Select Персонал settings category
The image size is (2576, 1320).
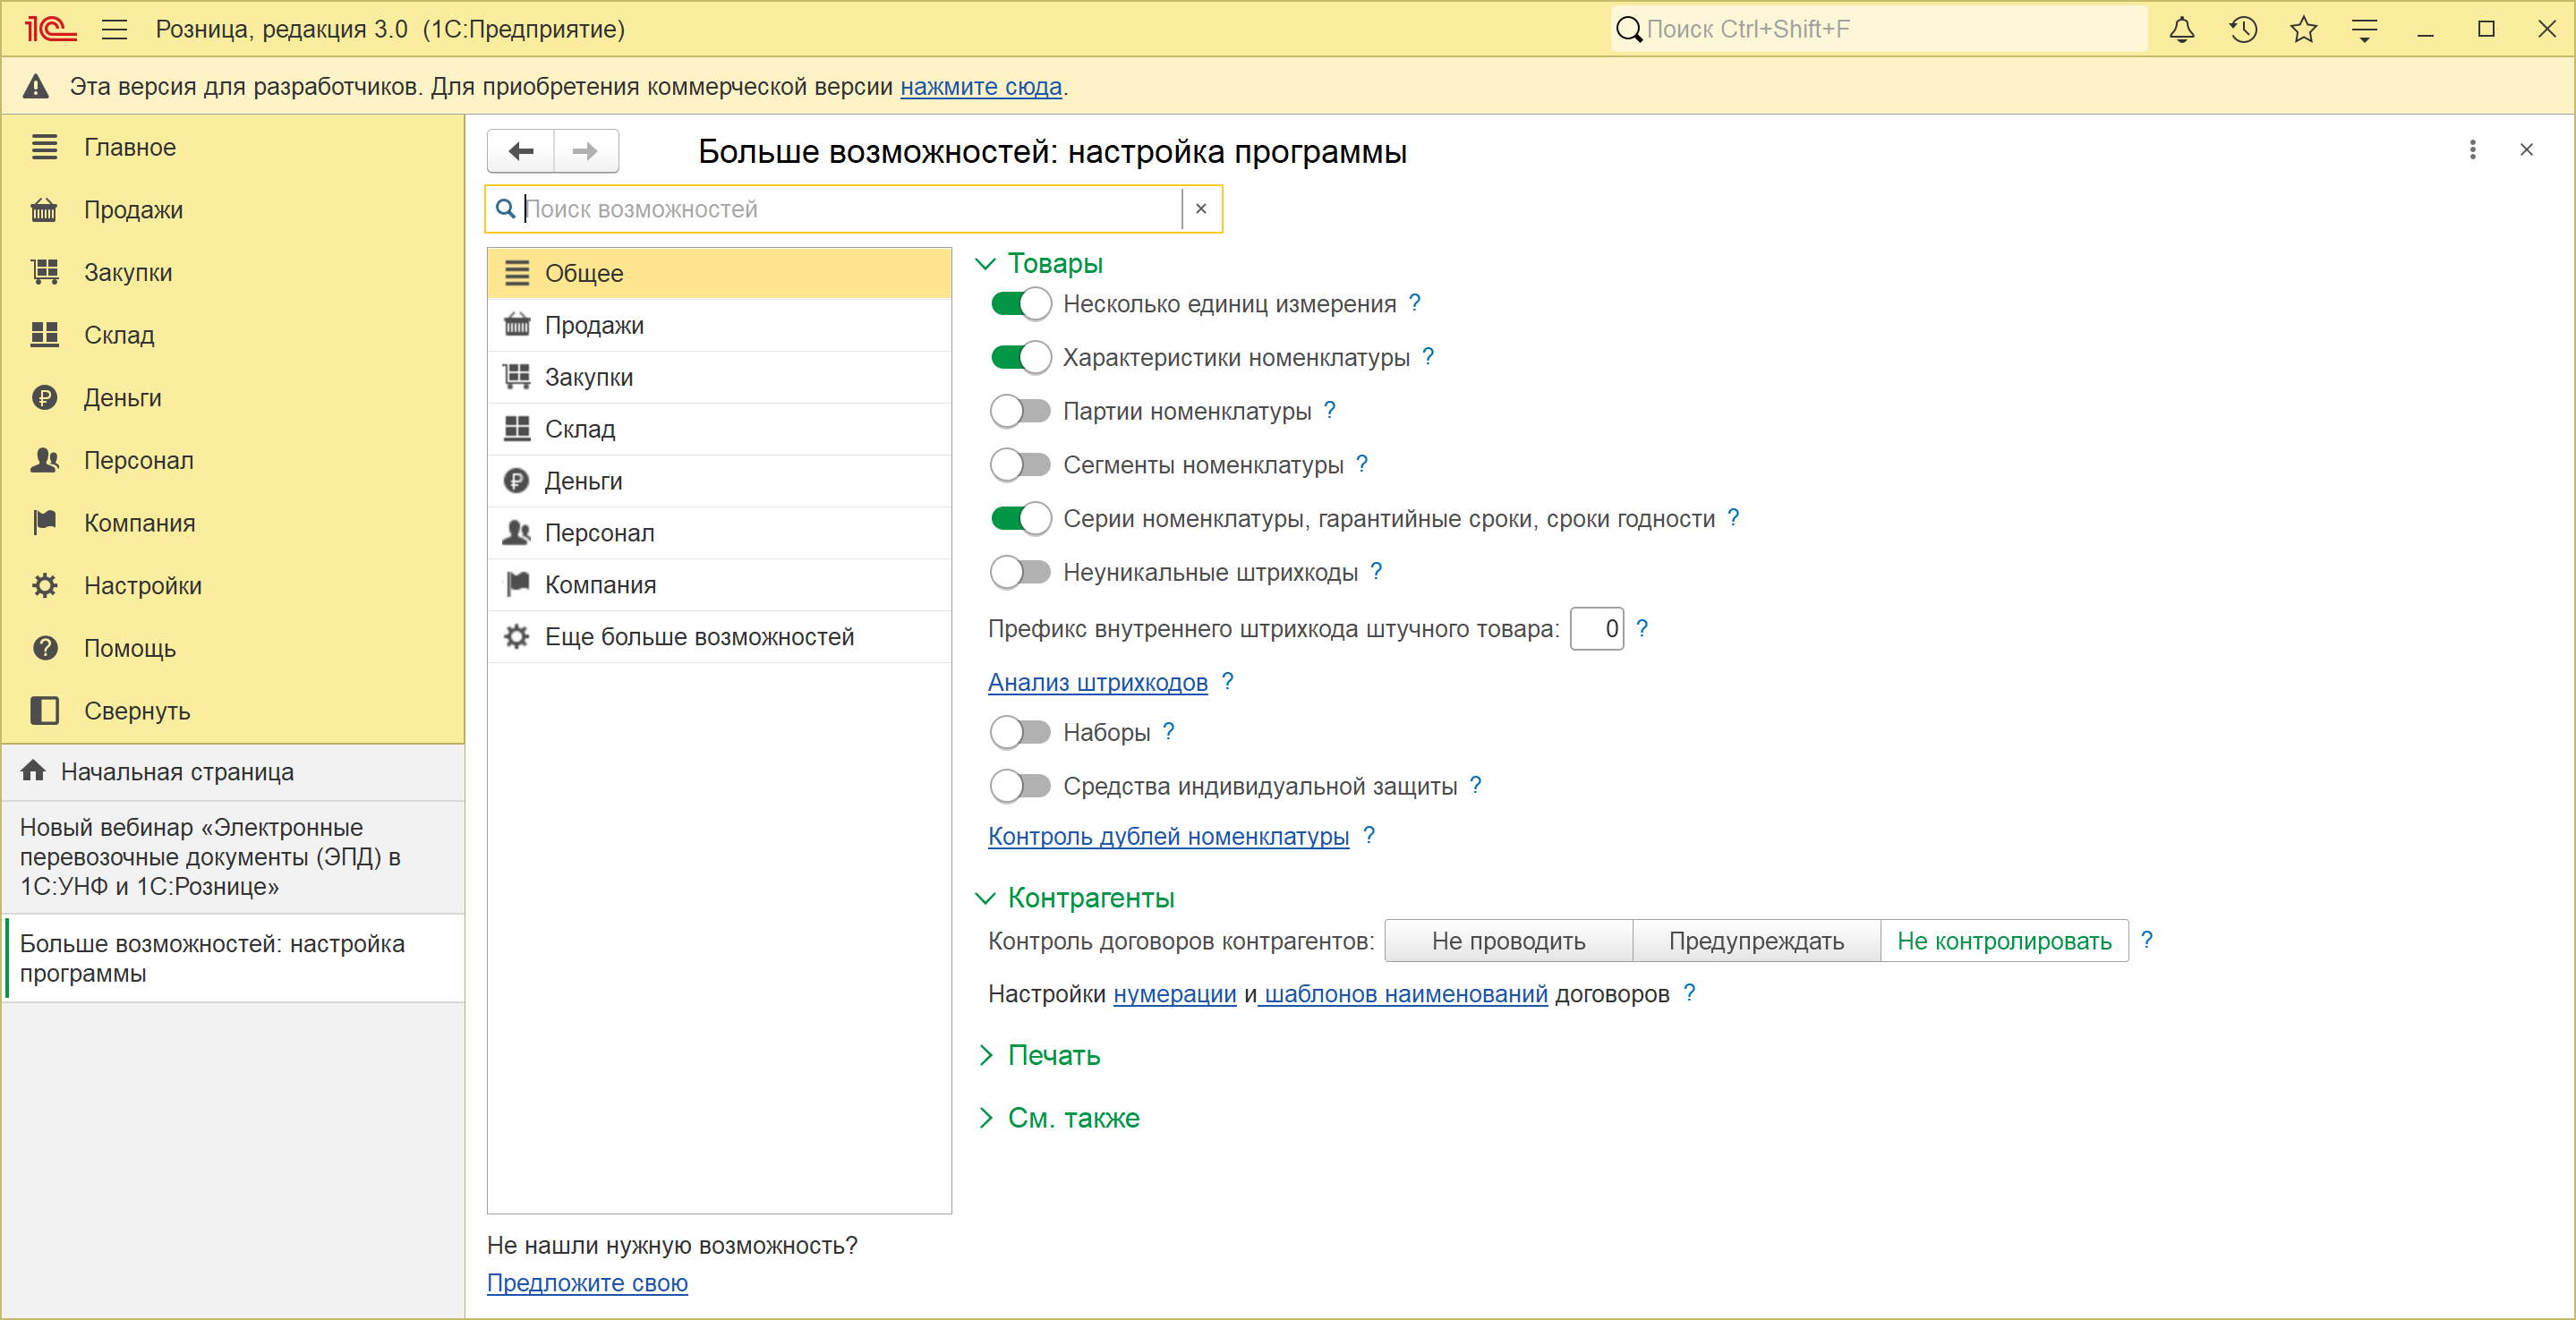(x=719, y=533)
